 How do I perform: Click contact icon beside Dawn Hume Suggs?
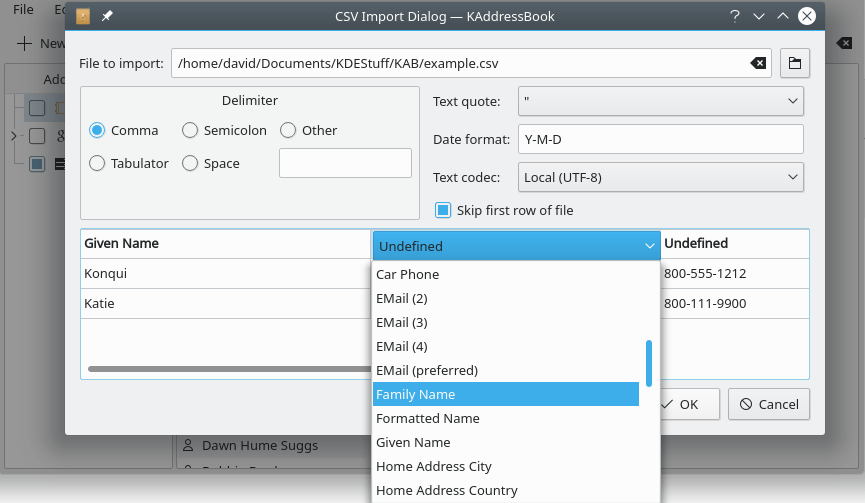[x=188, y=445]
